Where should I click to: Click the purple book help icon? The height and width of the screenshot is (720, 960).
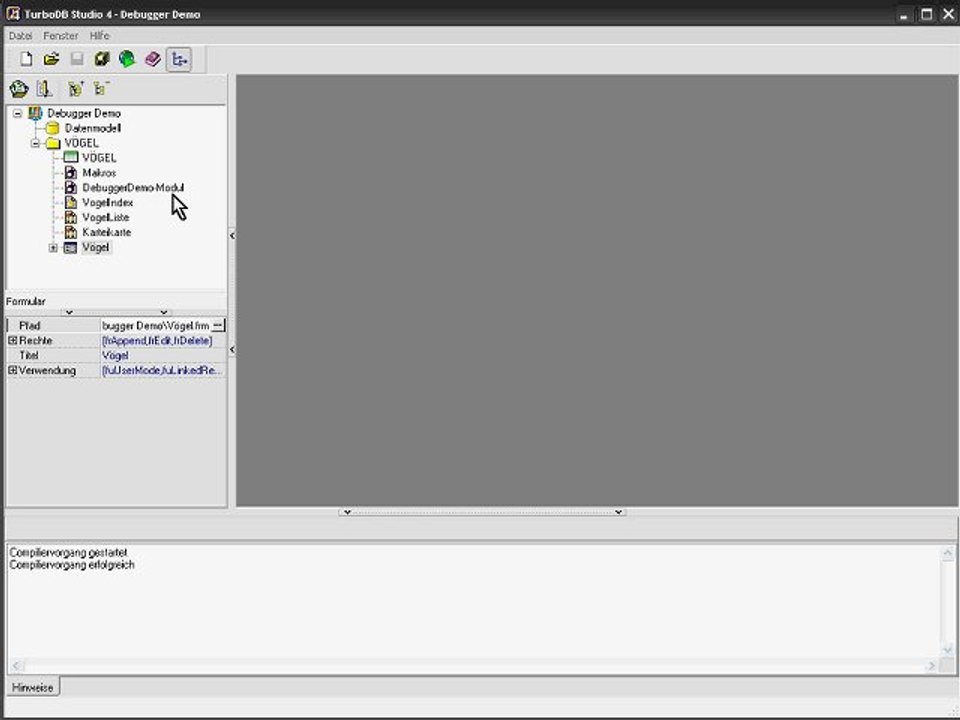pyautogui.click(x=152, y=59)
